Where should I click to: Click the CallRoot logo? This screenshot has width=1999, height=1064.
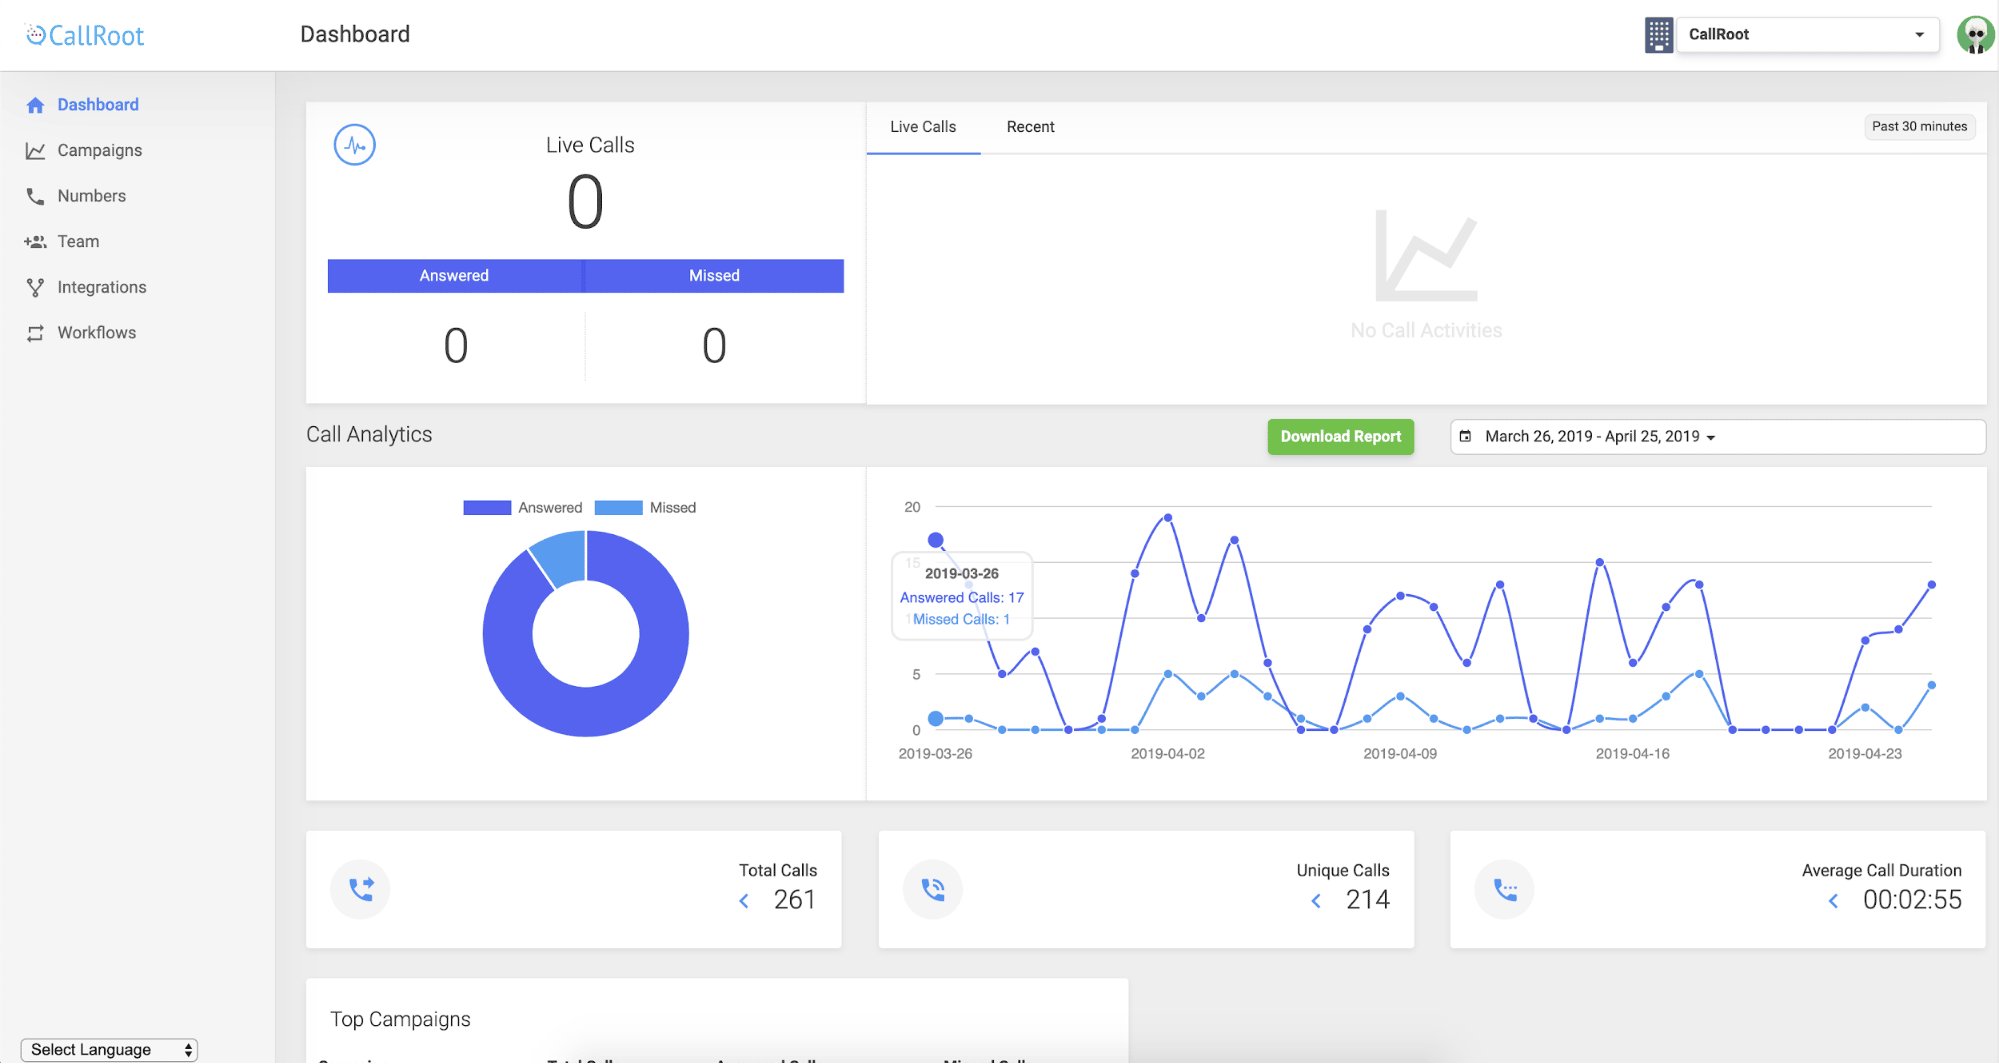85,36
